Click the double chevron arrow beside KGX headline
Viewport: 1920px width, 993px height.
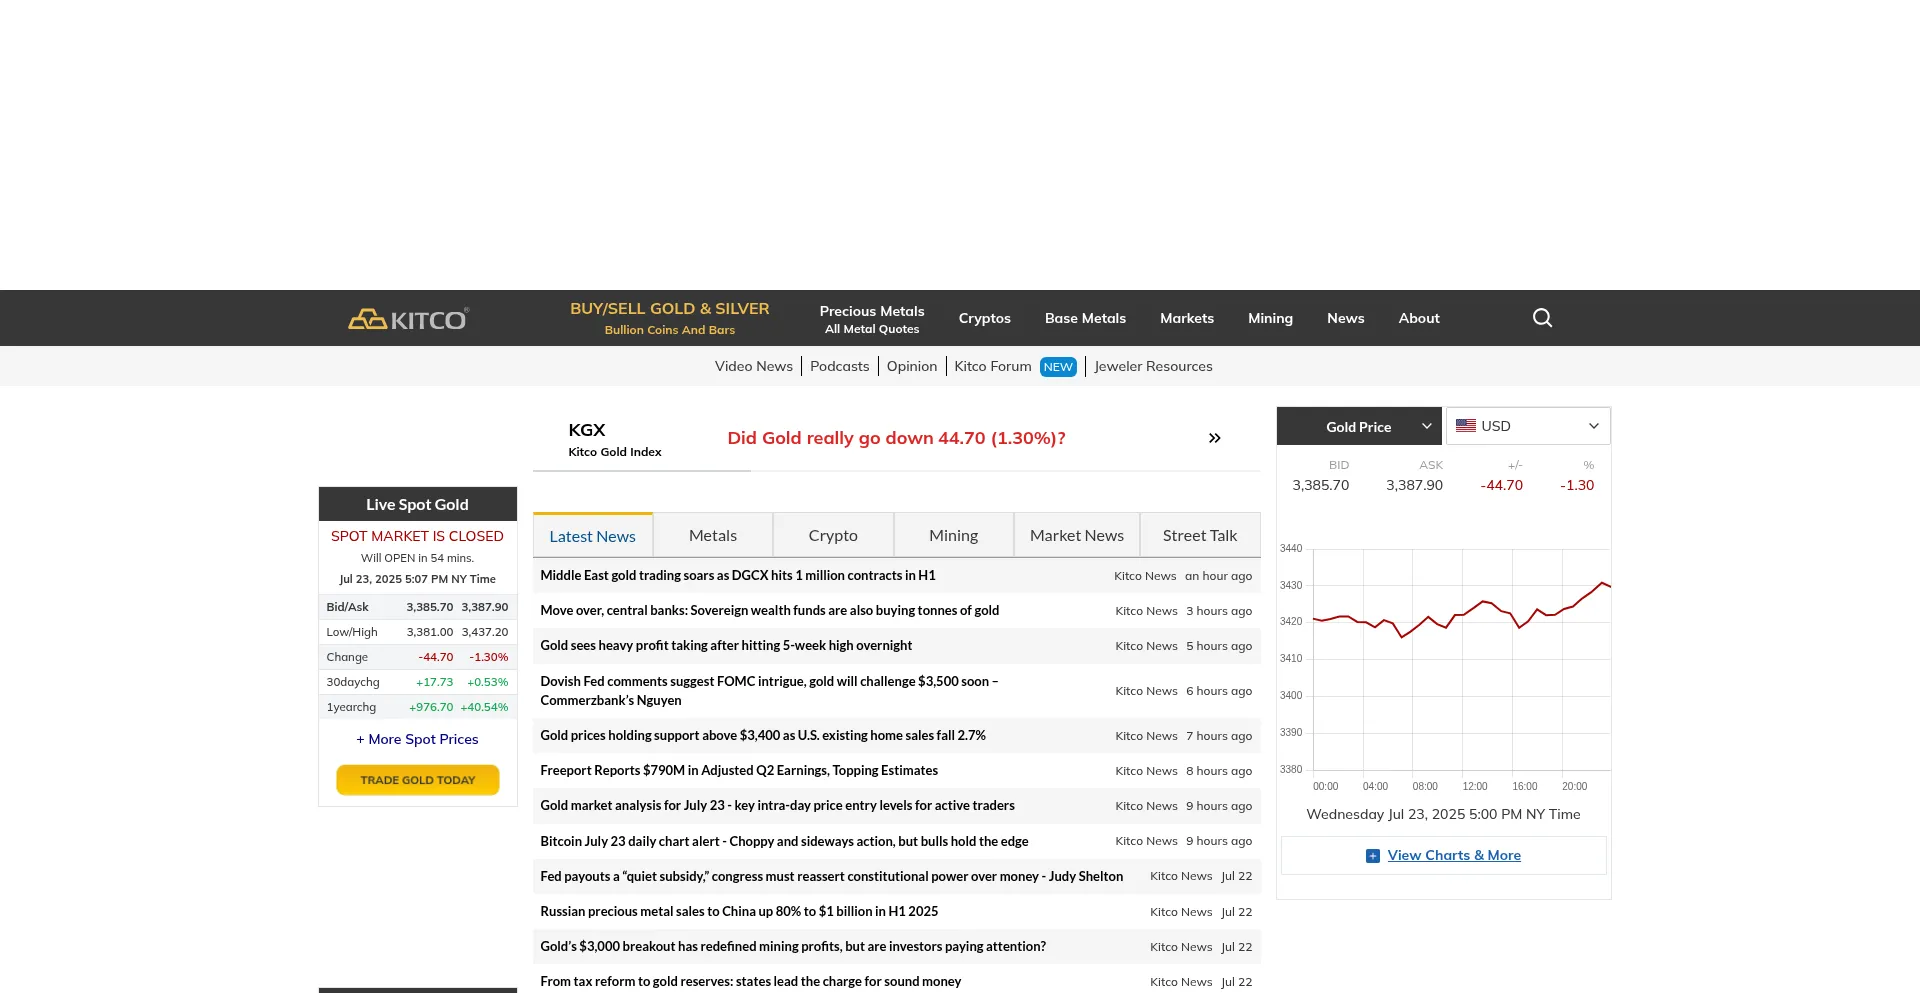(x=1214, y=438)
